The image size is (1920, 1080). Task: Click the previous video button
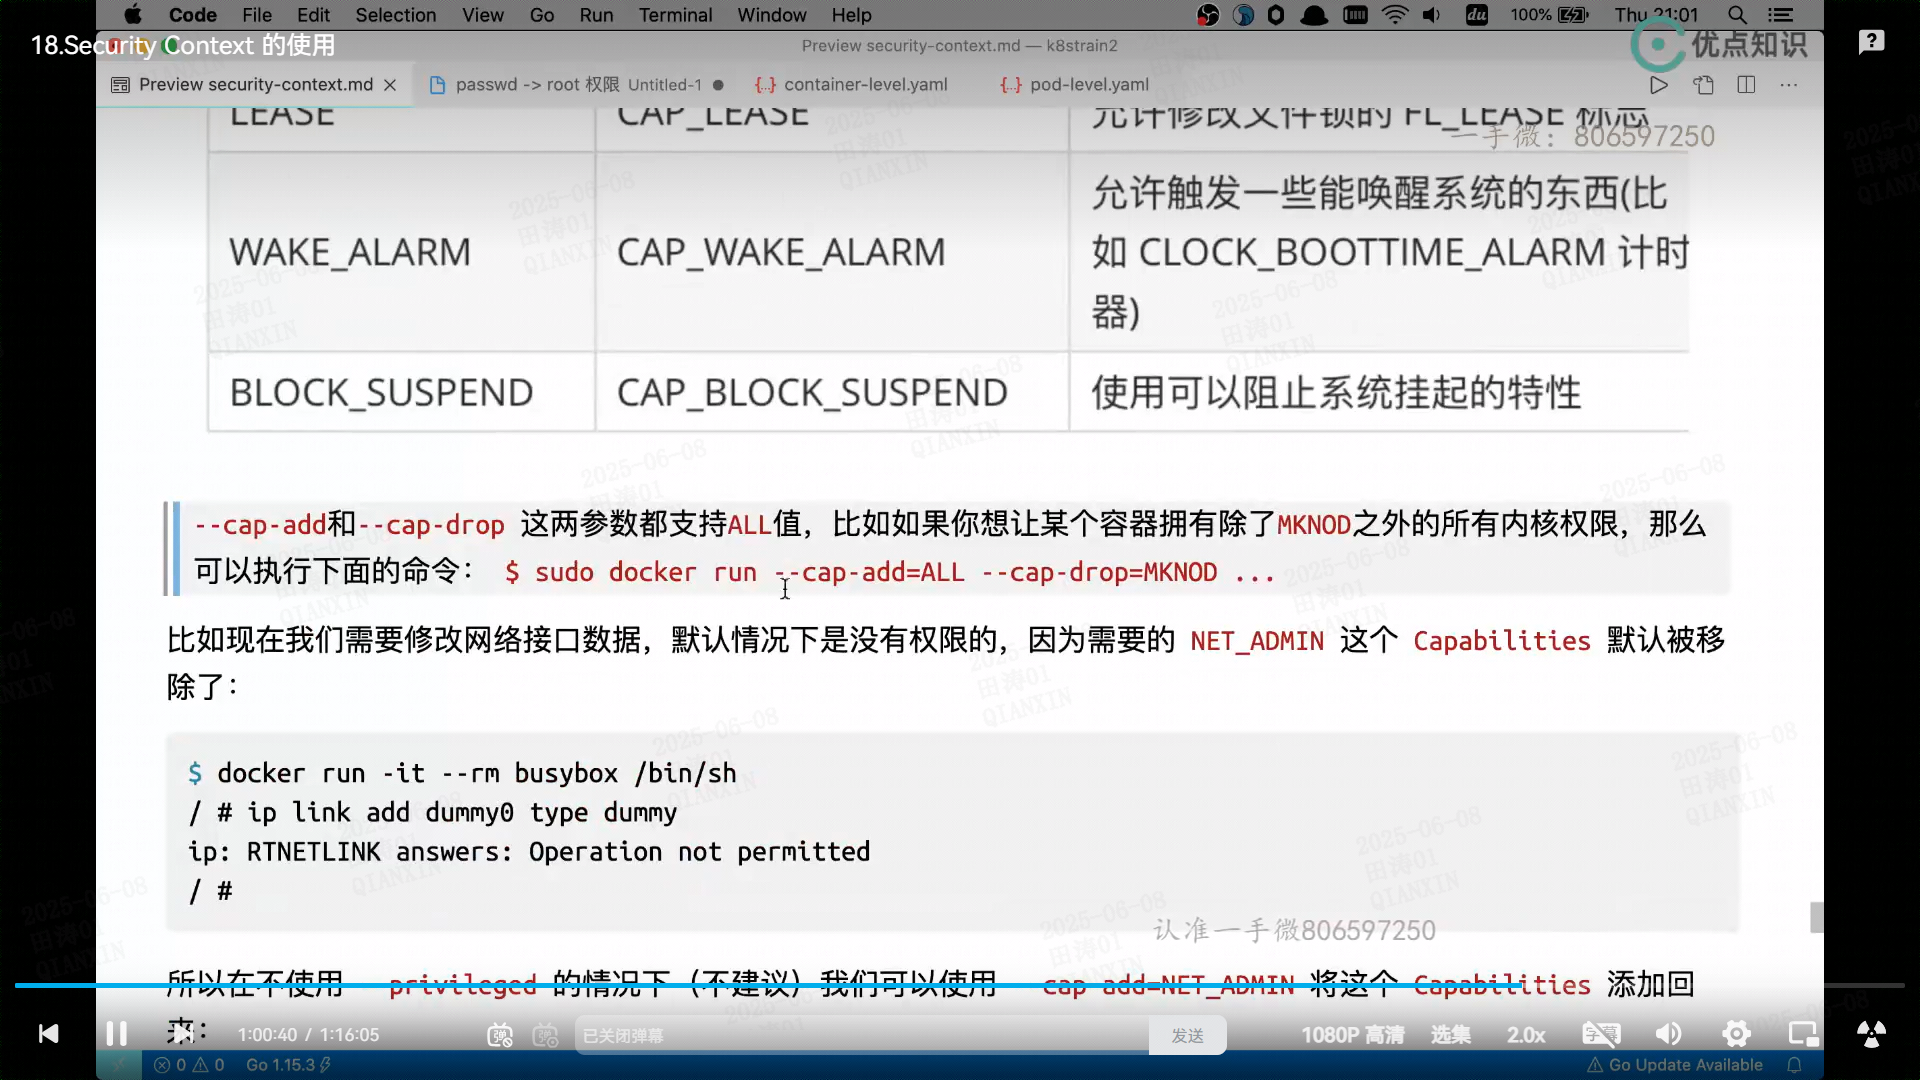[48, 1034]
